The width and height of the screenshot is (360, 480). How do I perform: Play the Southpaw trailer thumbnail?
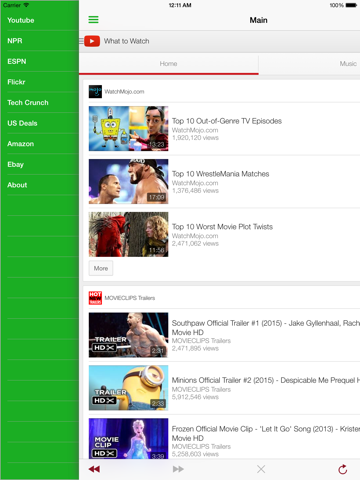coord(128,335)
